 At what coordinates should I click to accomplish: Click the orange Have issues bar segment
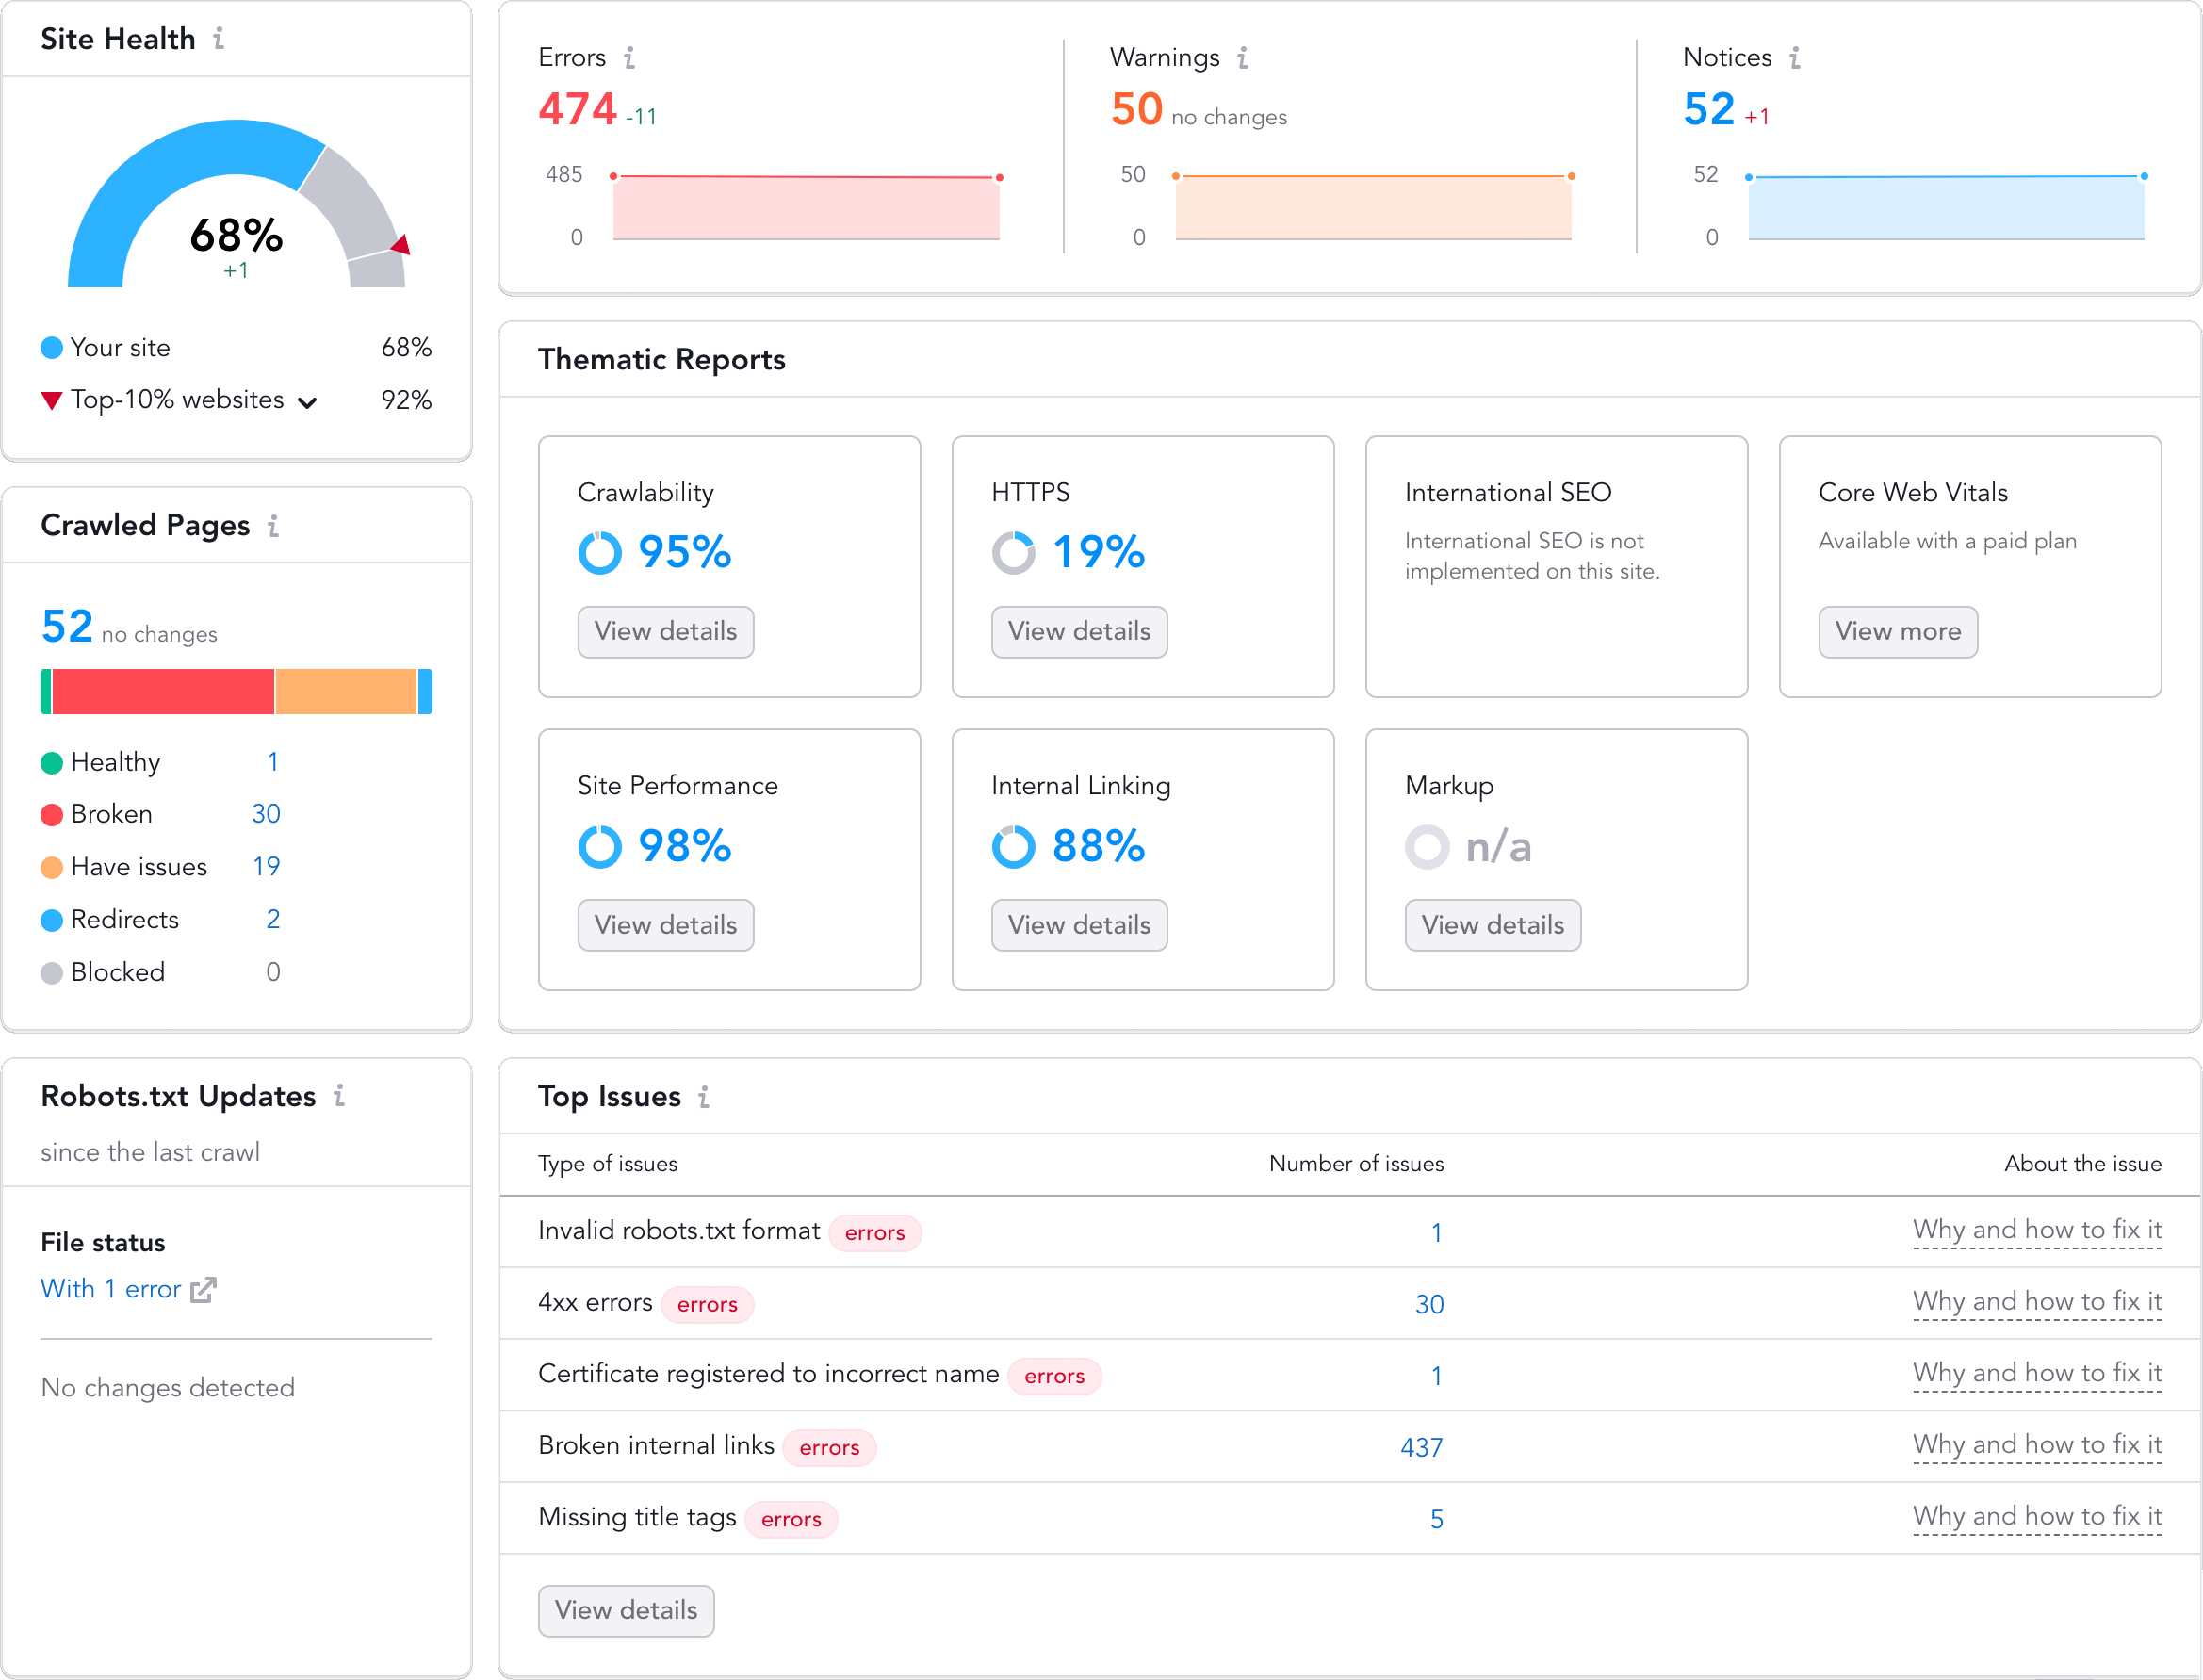pos(346,692)
